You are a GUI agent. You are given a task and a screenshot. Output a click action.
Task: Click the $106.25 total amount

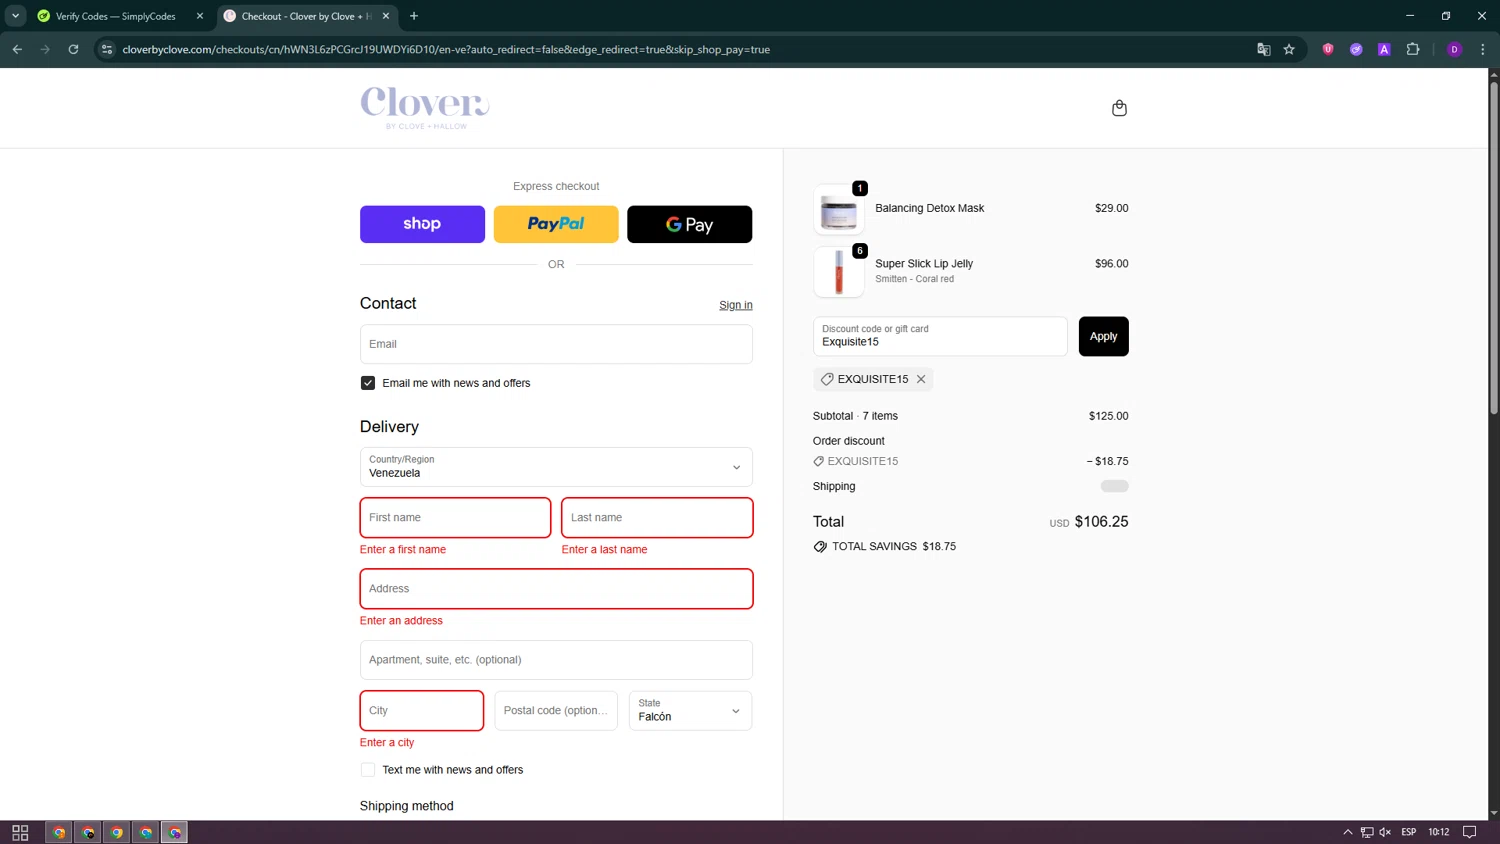coord(1101,522)
